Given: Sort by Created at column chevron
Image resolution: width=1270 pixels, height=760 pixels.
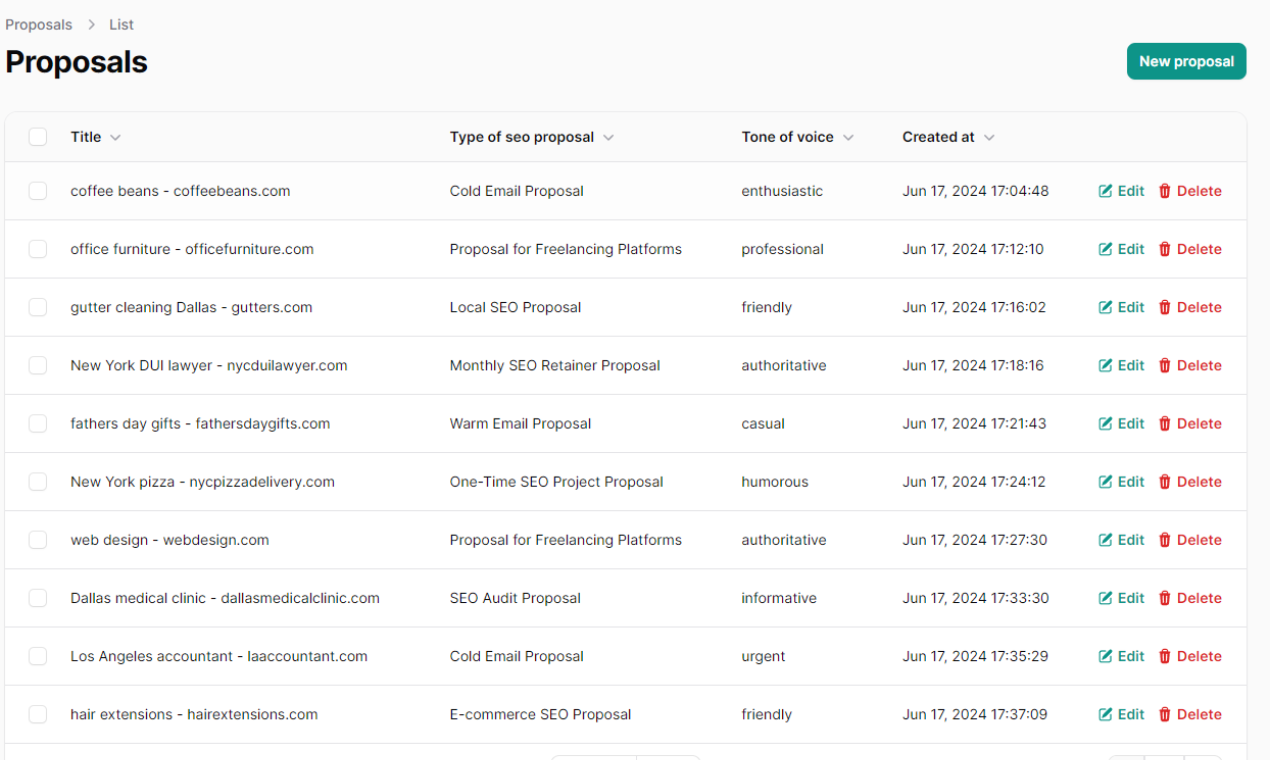Looking at the screenshot, I should point(989,138).
